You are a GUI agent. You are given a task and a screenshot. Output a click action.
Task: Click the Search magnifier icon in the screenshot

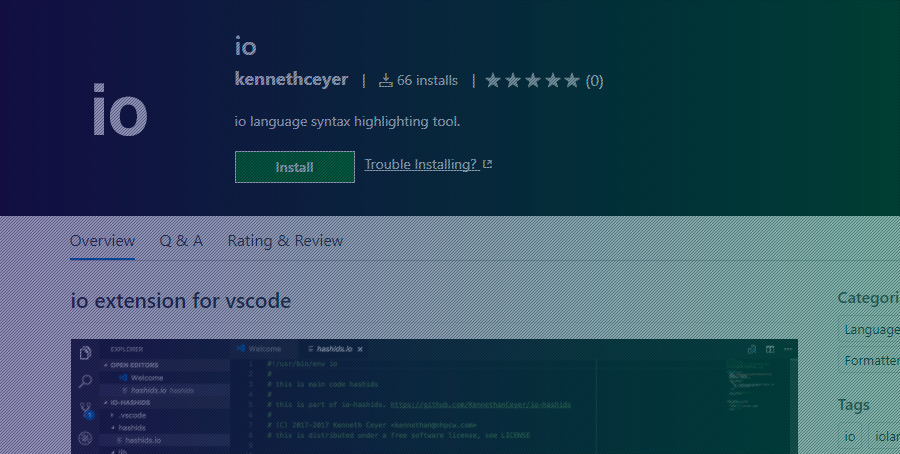[x=85, y=381]
